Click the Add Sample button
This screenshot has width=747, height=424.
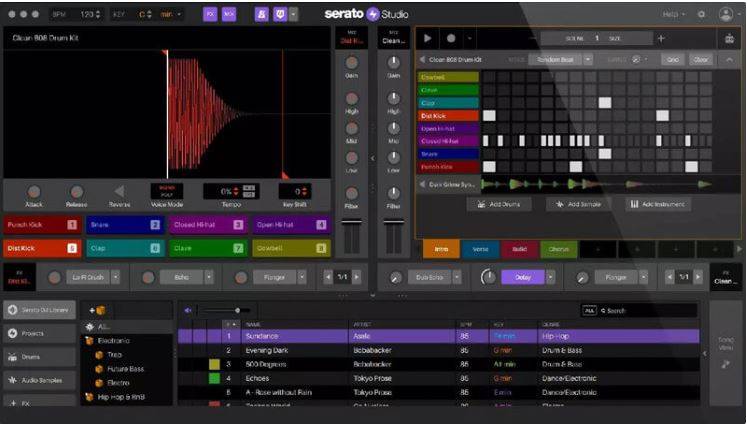(579, 204)
